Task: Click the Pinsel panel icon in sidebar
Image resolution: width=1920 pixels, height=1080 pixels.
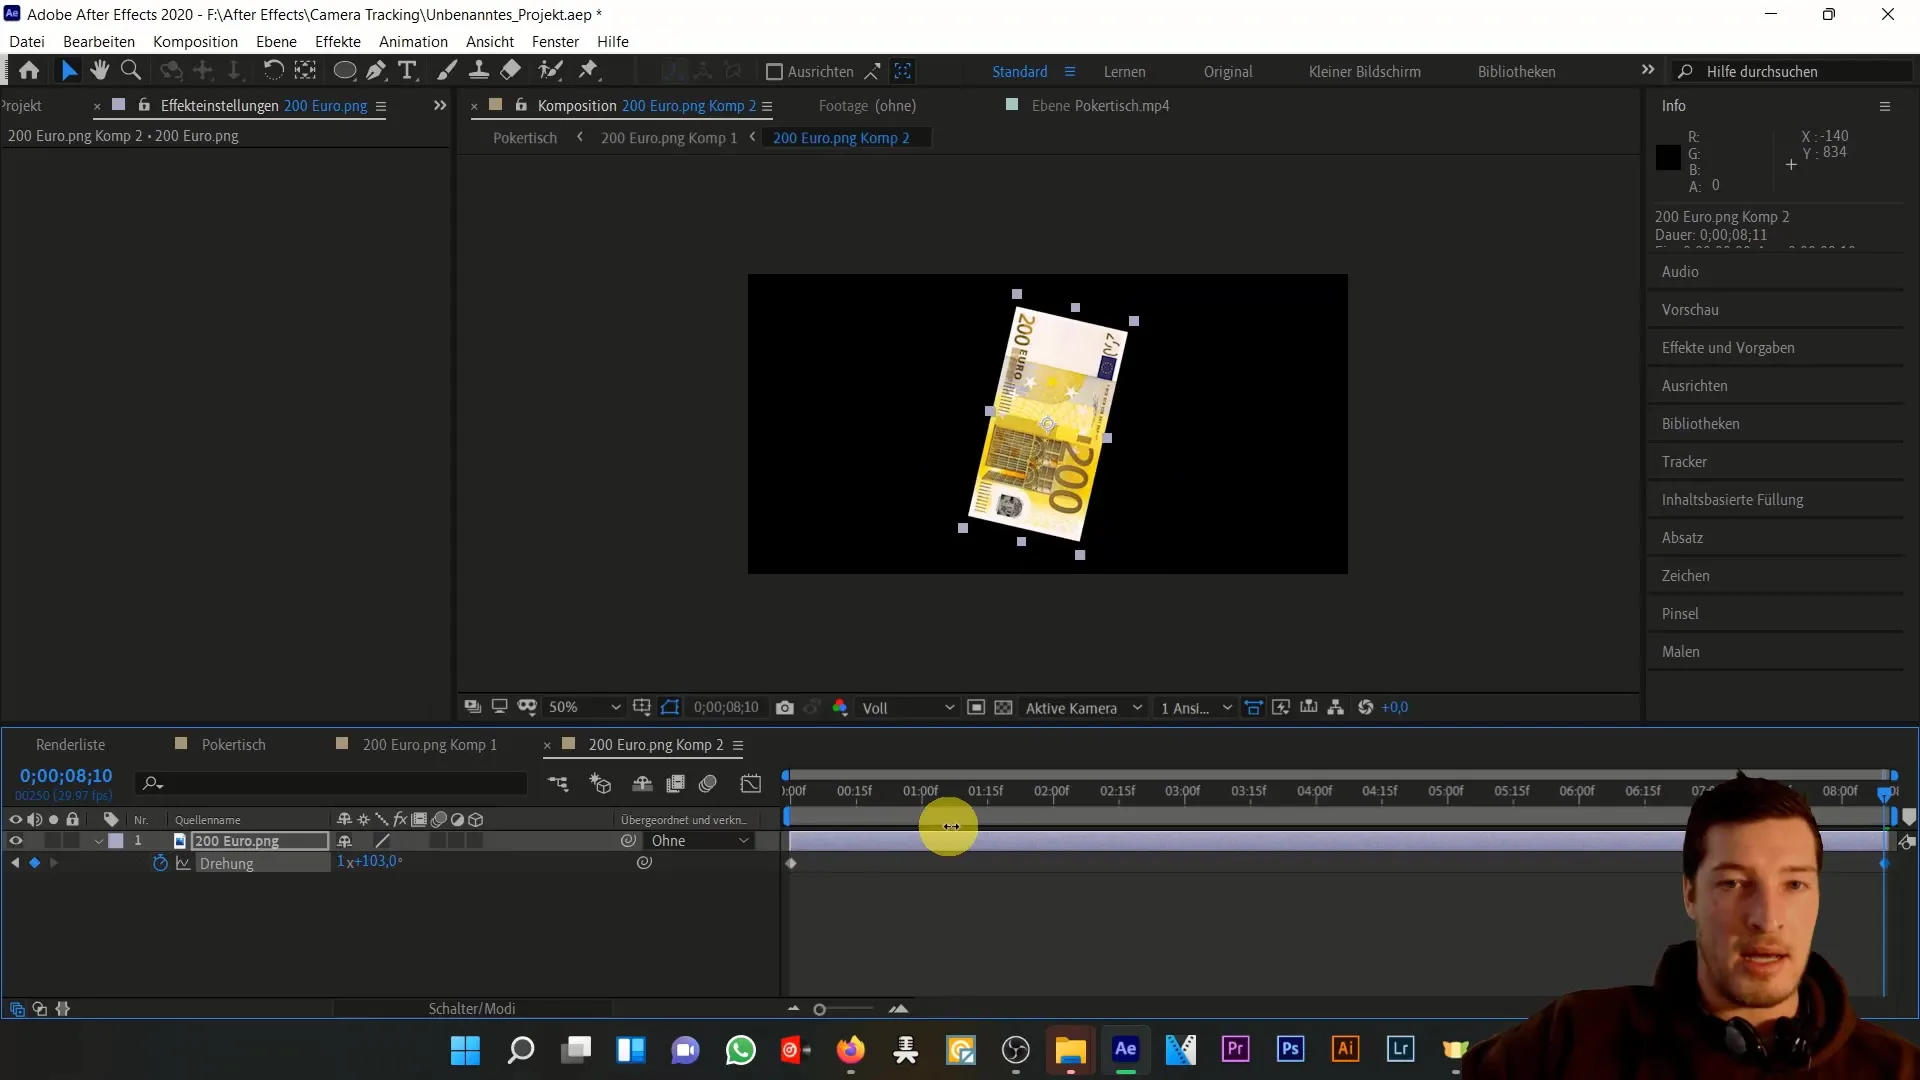Action: coord(1680,613)
